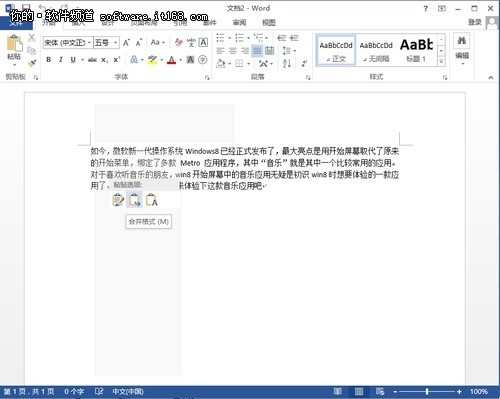
Task: Click Increase Indent icon
Action: 294,38
